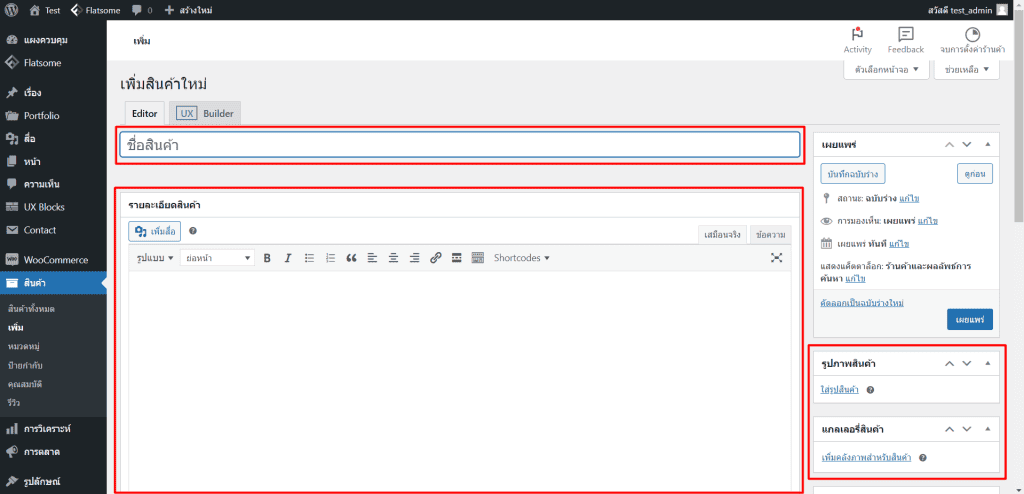This screenshot has height=494, width=1024.
Task: Insert the Read More tag
Action: [x=456, y=258]
